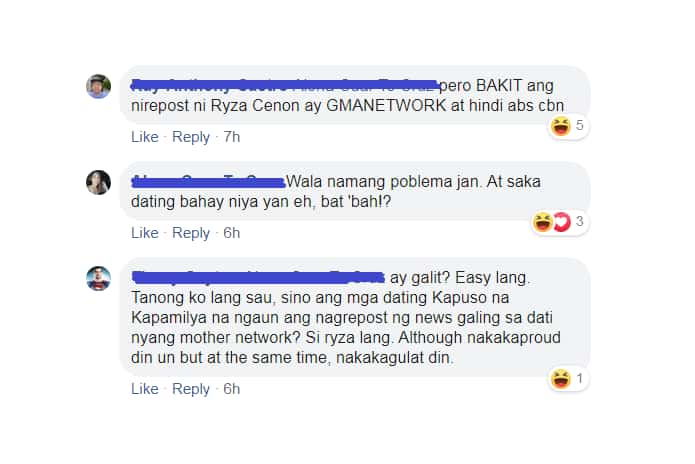
Task: Open the second commenter's profile picture
Action: [x=98, y=182]
